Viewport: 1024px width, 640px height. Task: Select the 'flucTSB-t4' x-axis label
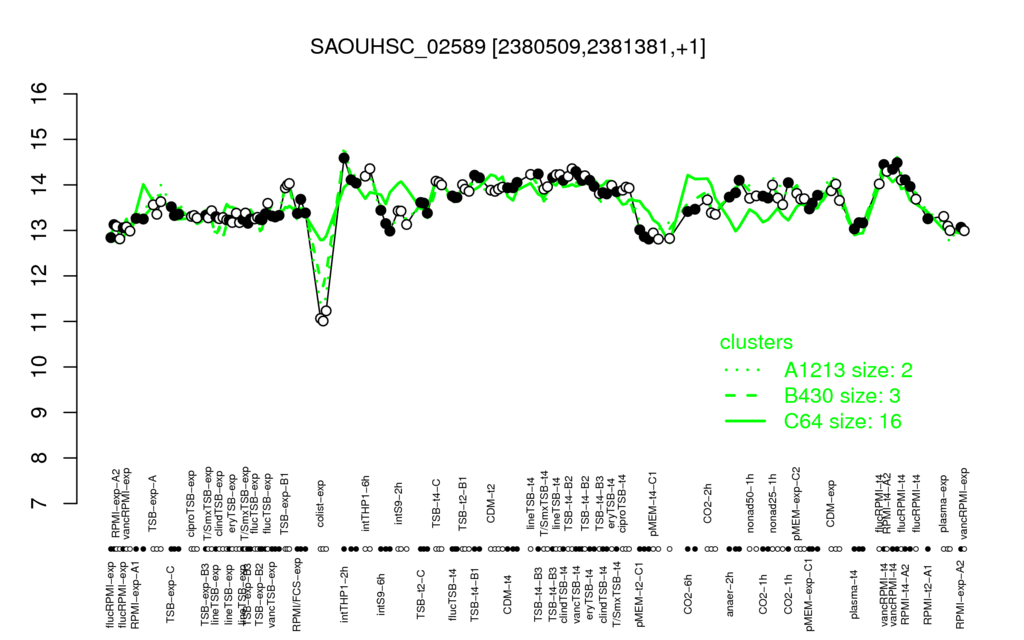(452, 594)
